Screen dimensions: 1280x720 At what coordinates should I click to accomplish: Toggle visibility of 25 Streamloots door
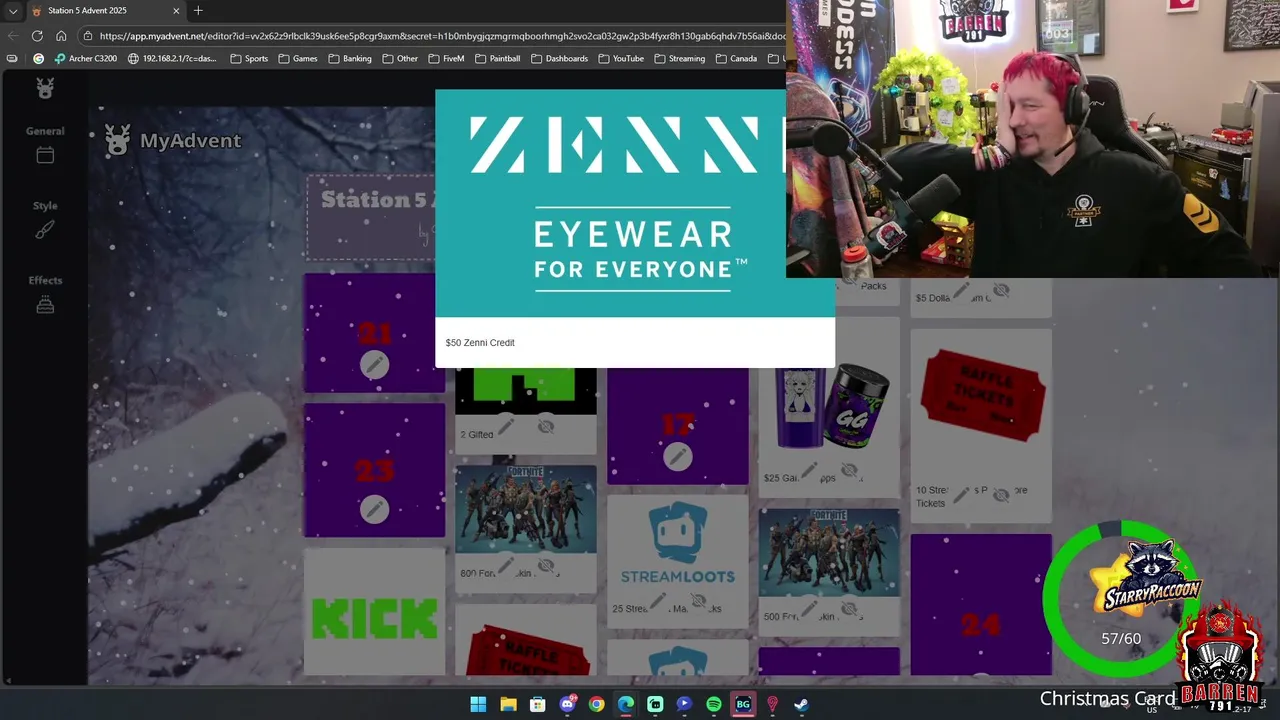pyautogui.click(x=698, y=601)
